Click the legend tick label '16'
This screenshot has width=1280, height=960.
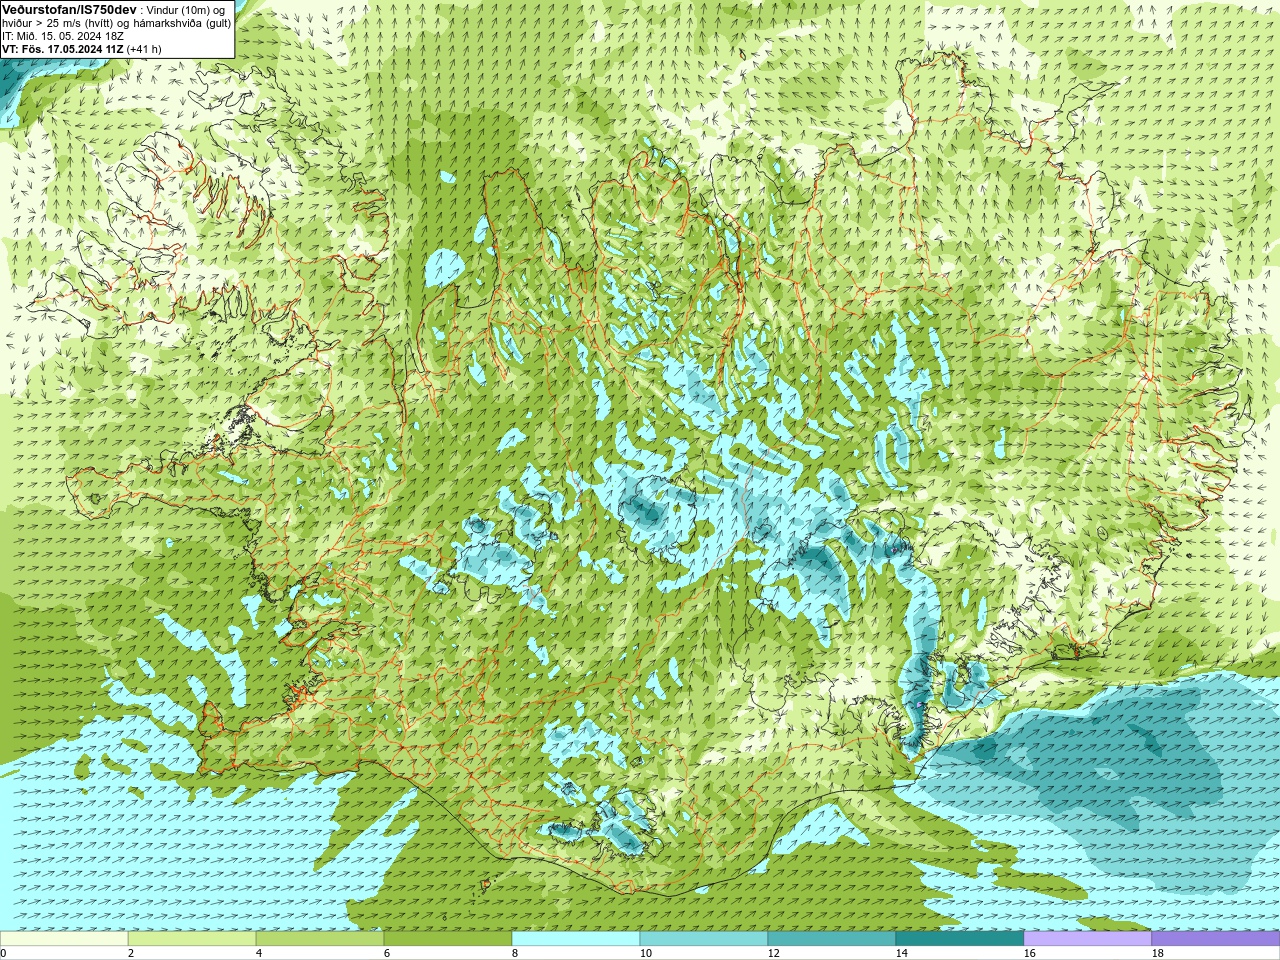[1029, 953]
